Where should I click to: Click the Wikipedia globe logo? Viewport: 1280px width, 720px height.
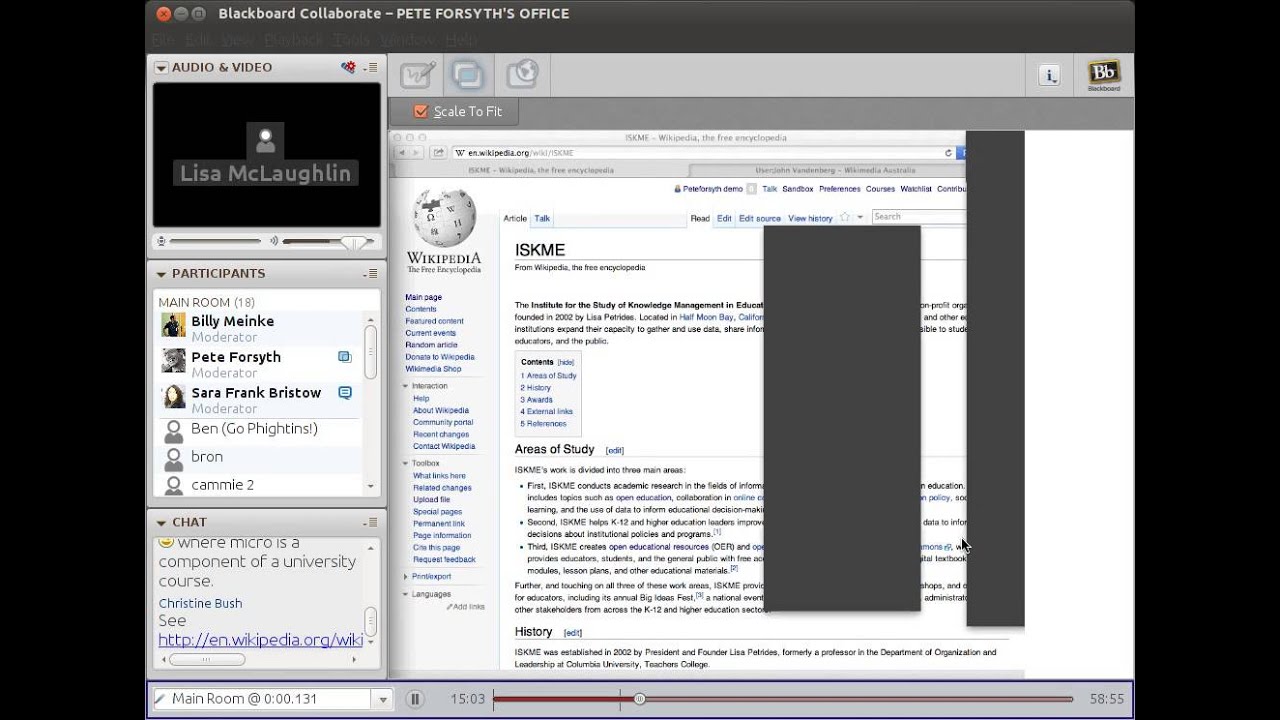tap(444, 218)
